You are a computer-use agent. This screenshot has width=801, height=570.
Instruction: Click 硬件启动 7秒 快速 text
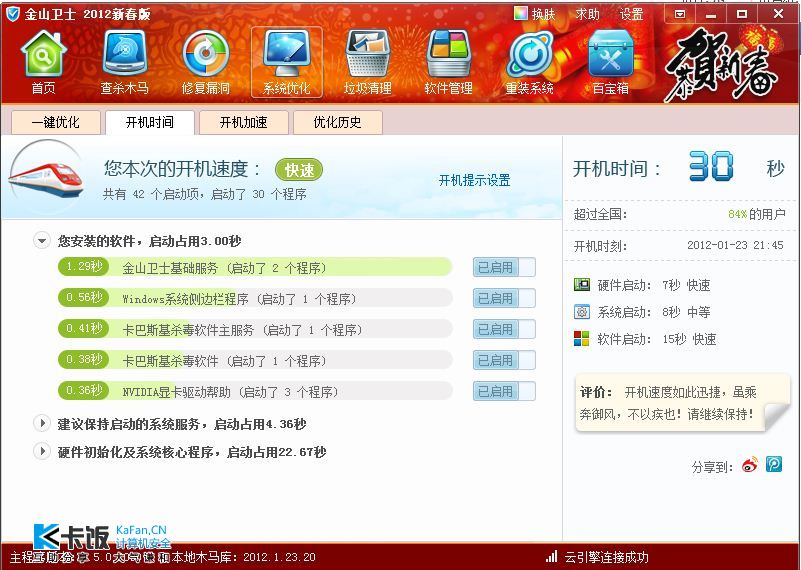(x=654, y=285)
